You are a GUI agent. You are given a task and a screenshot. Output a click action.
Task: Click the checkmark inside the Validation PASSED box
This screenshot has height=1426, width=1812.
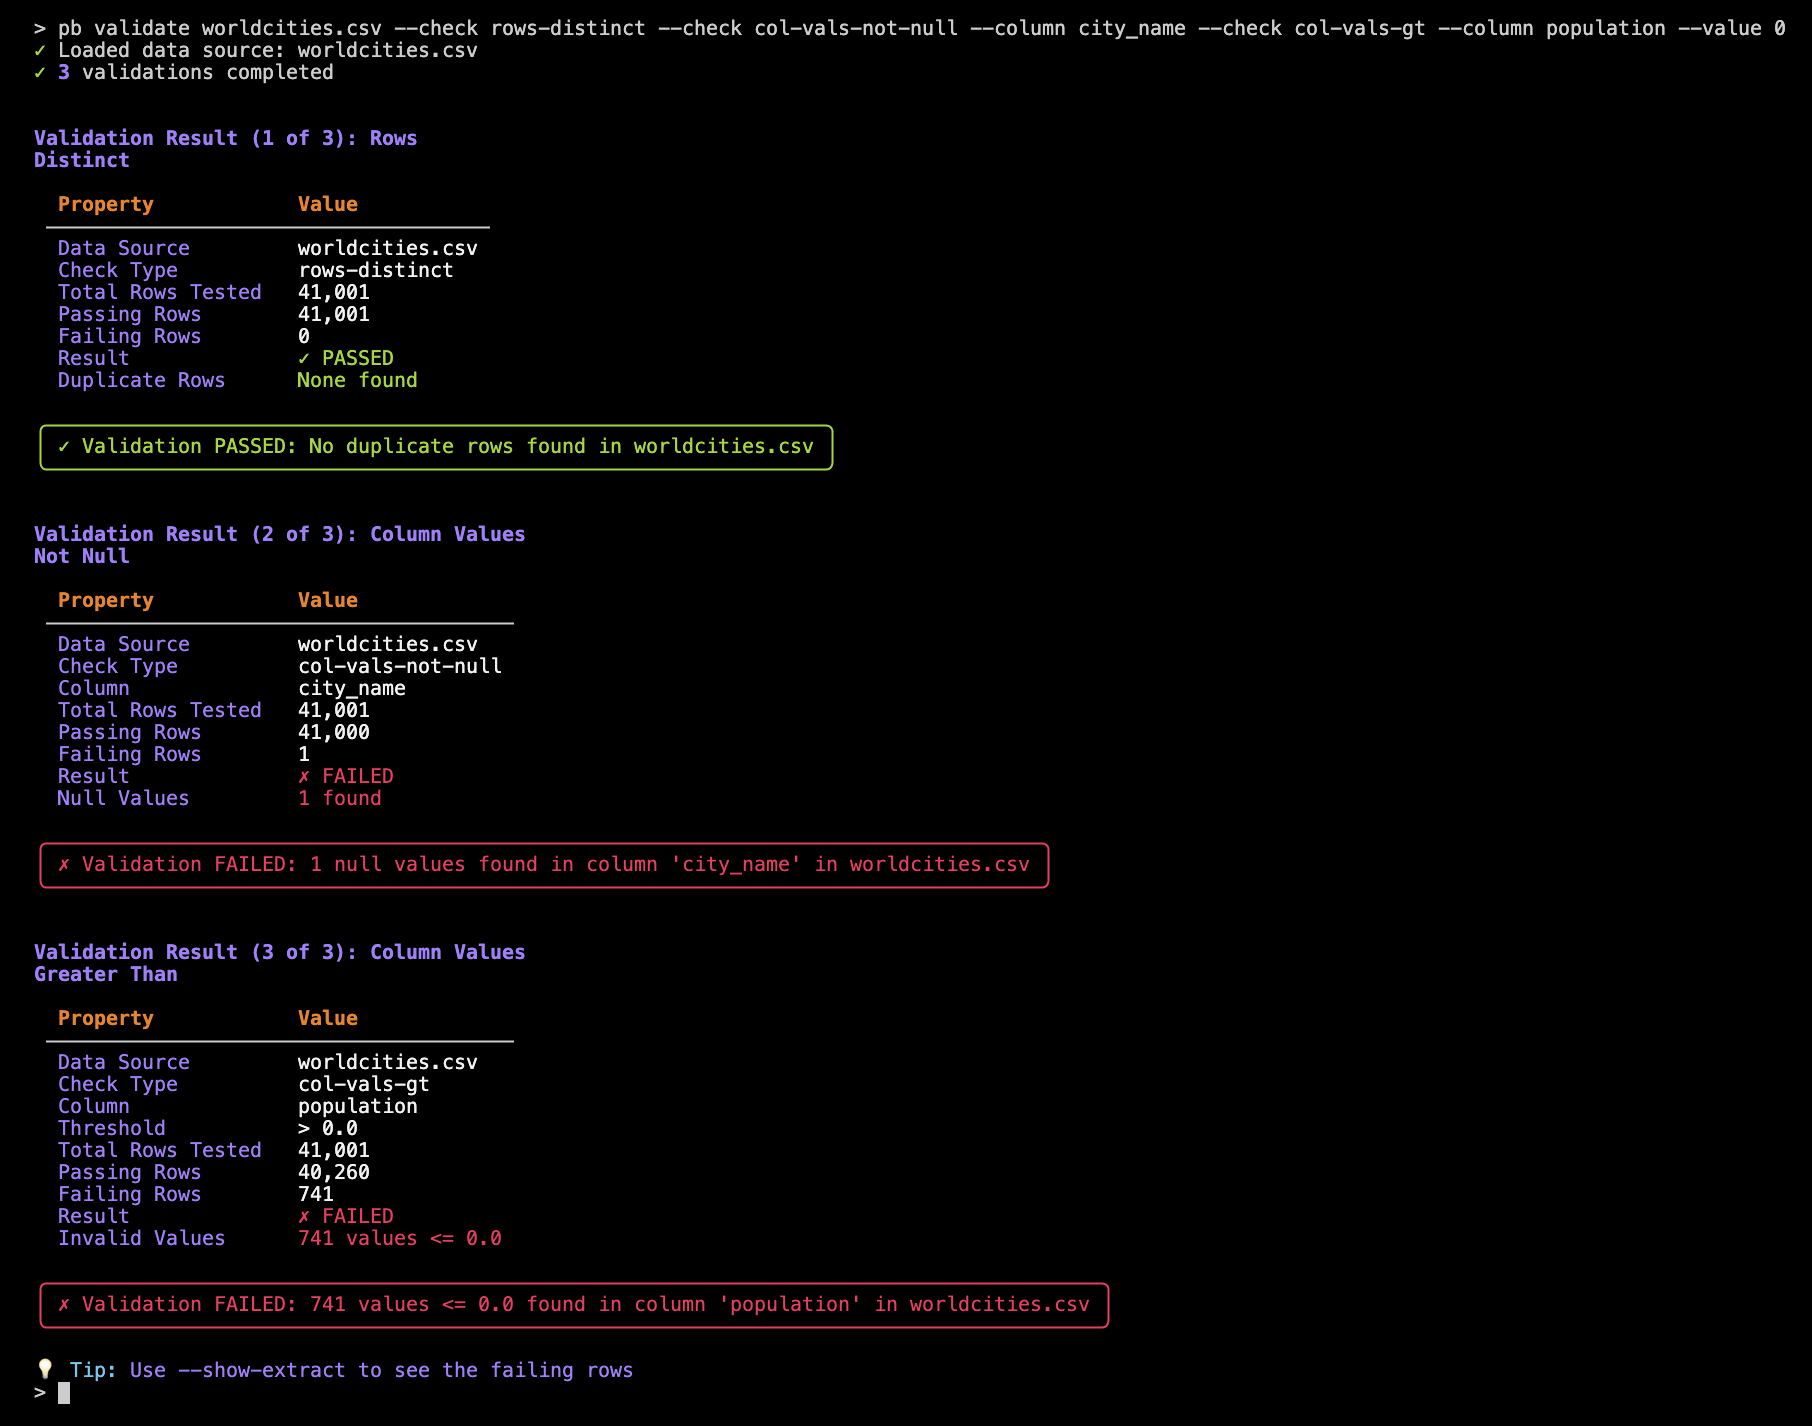[64, 446]
